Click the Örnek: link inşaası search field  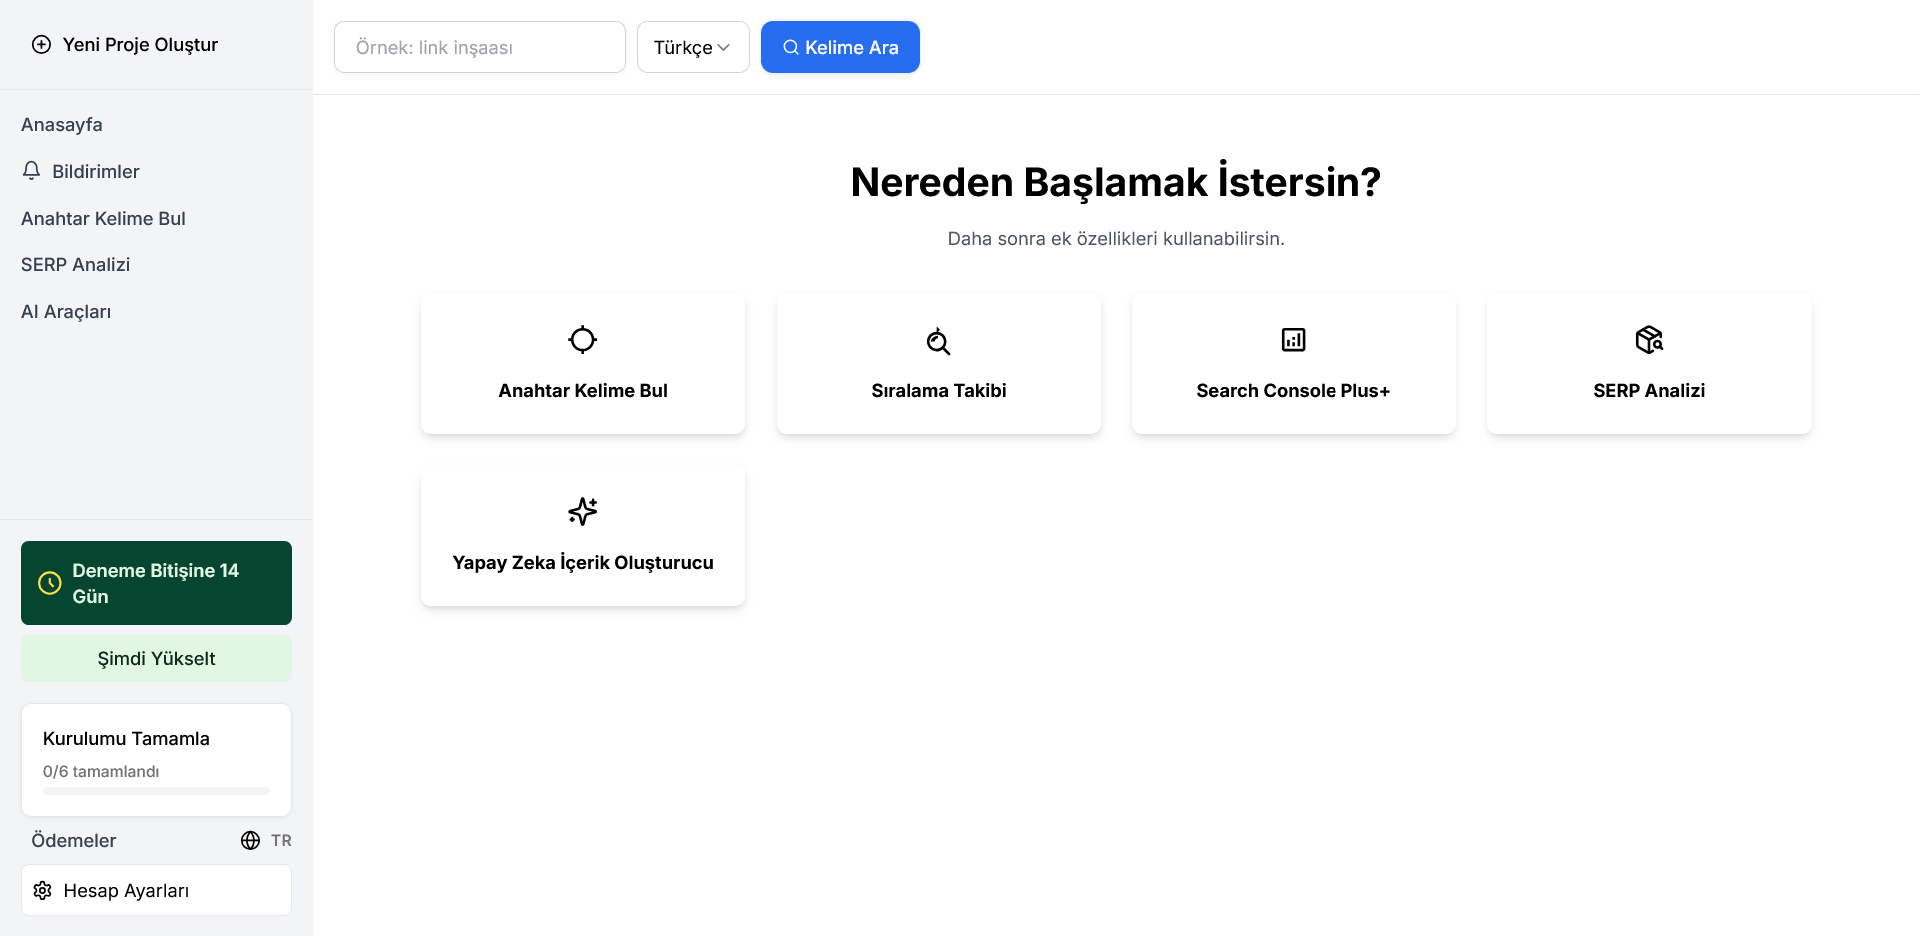point(479,47)
